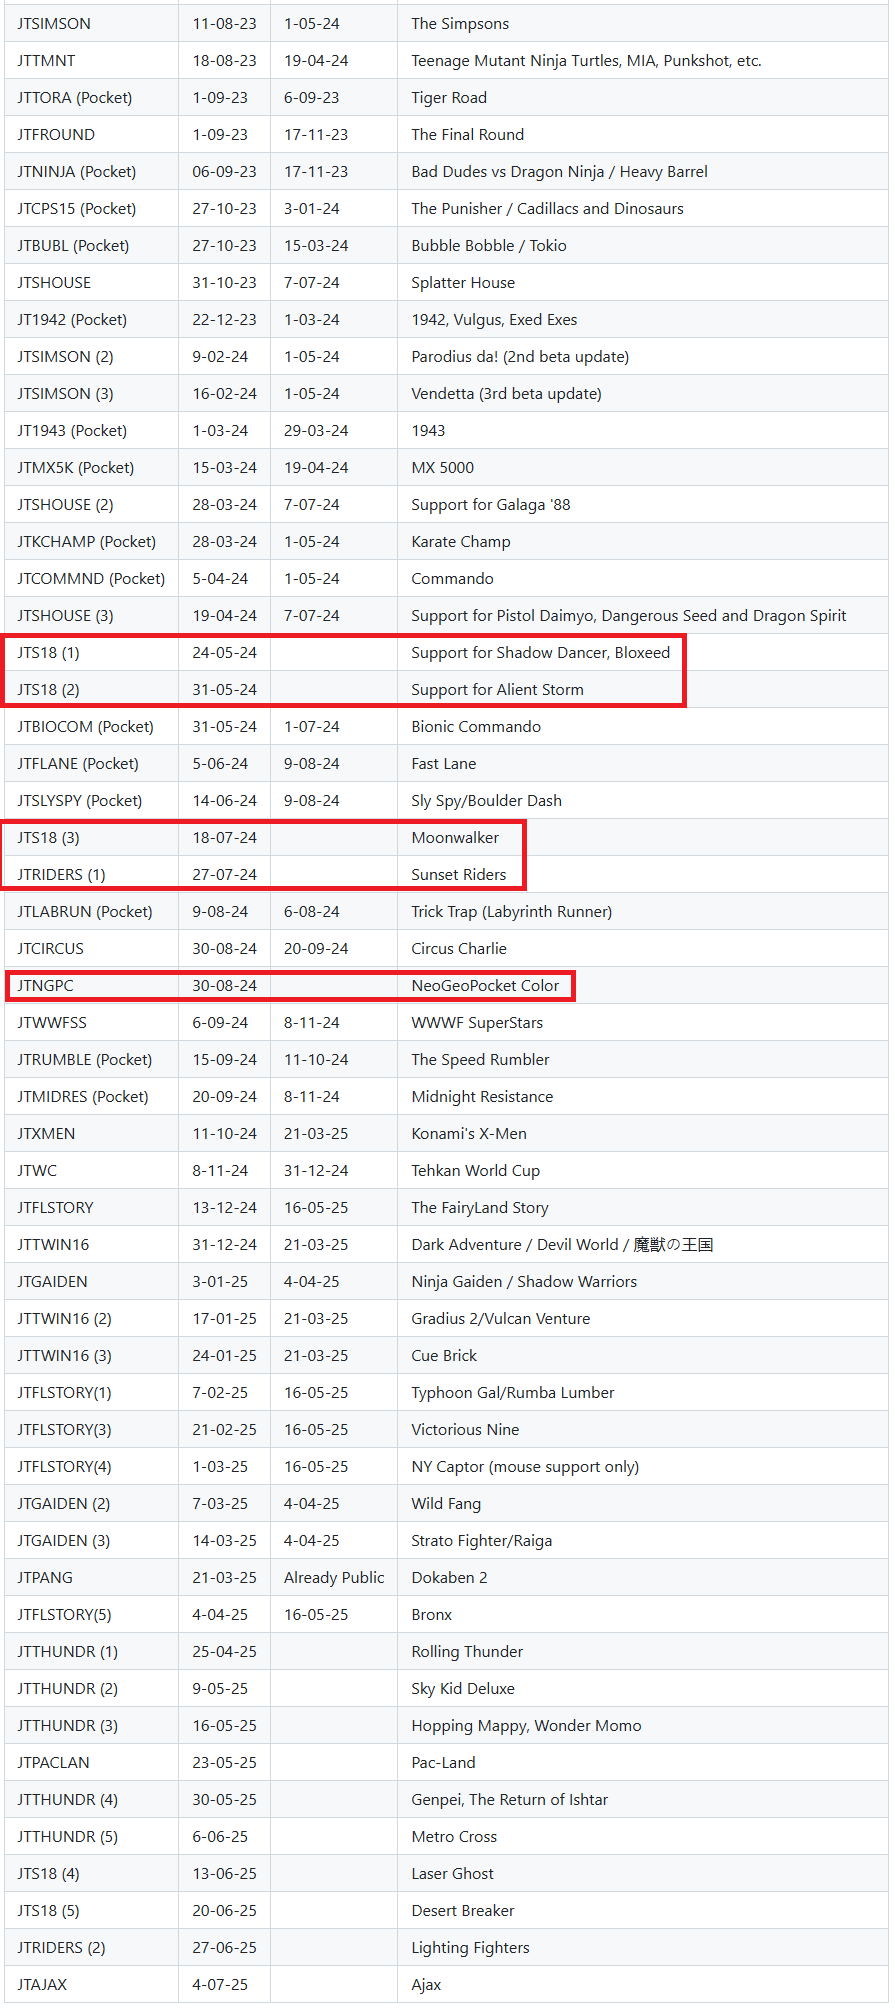The width and height of the screenshot is (895, 2014).
Task: Click 'Strato Fighter/Raiga' text
Action: pyautogui.click(x=482, y=1541)
